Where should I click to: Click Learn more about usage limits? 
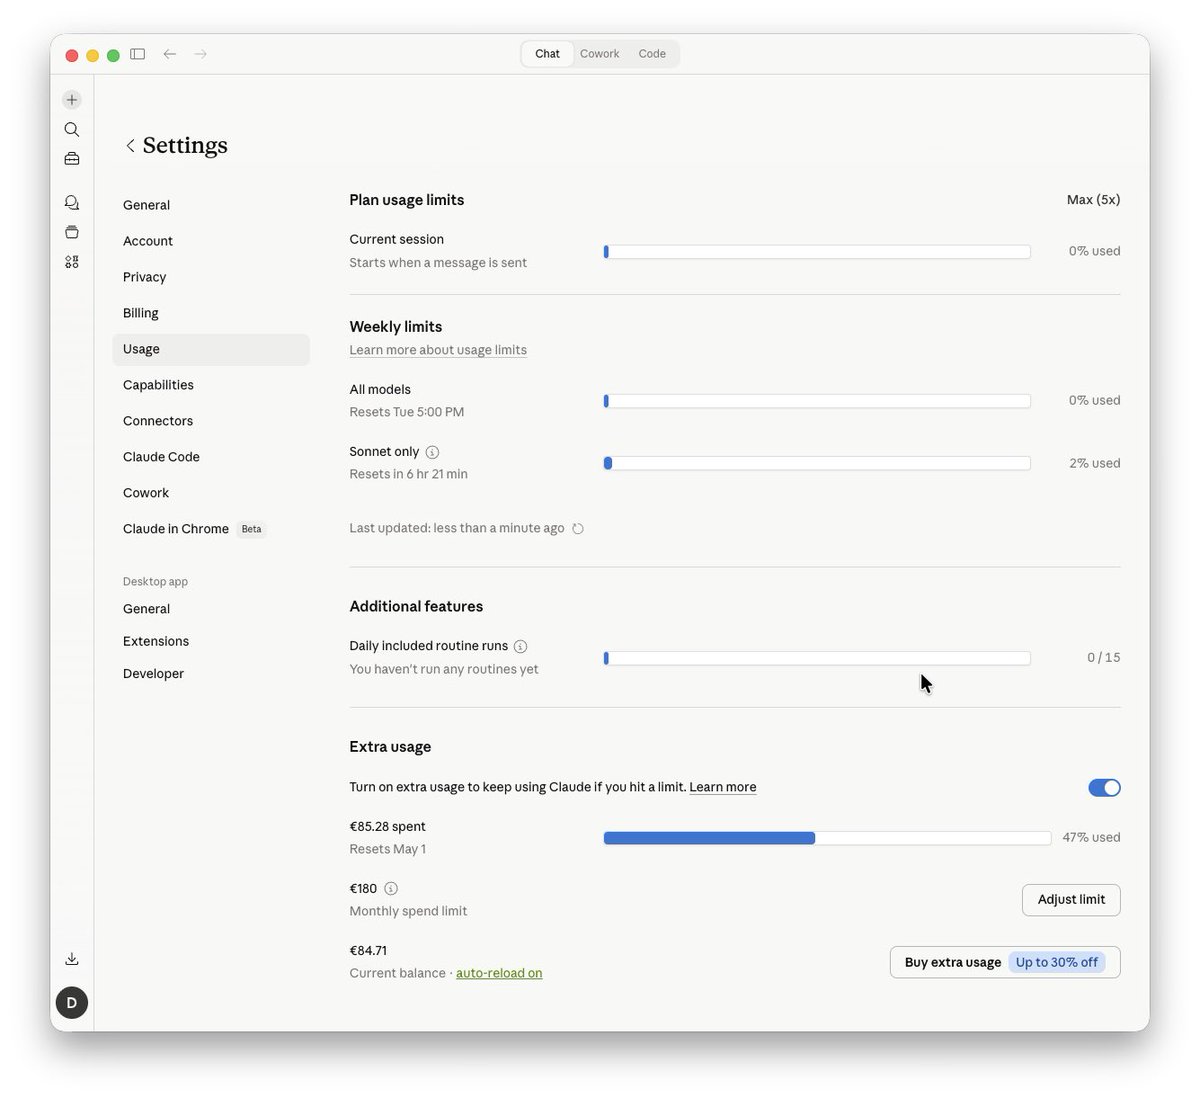(x=438, y=350)
